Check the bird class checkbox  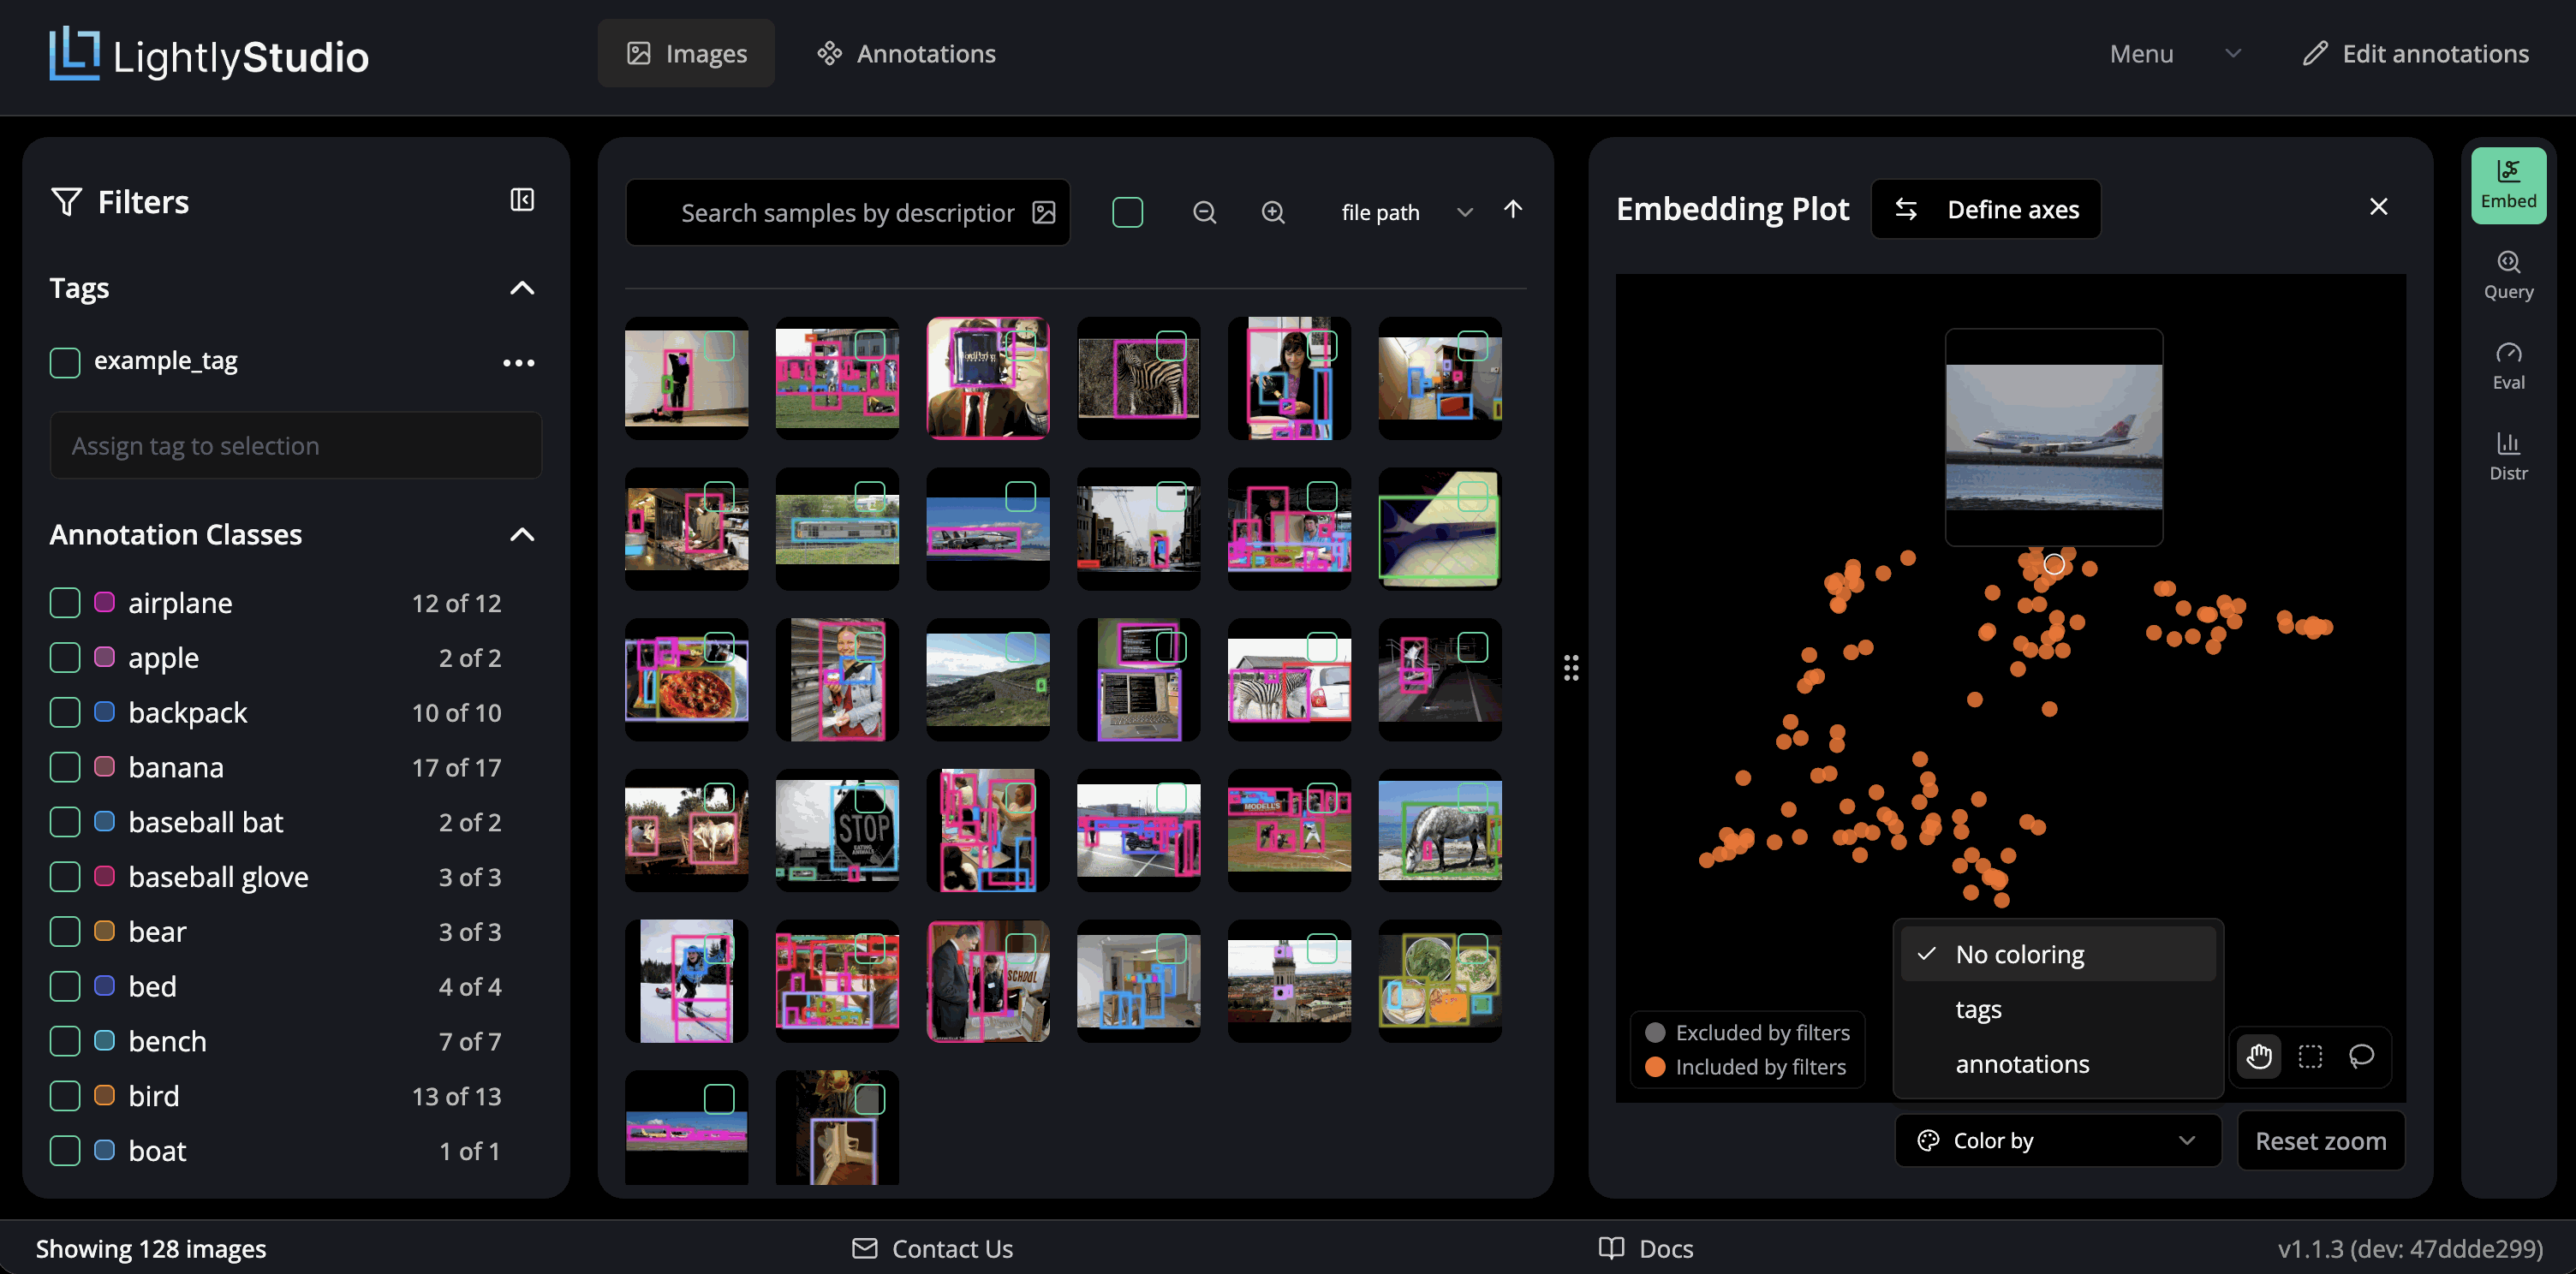65,1096
